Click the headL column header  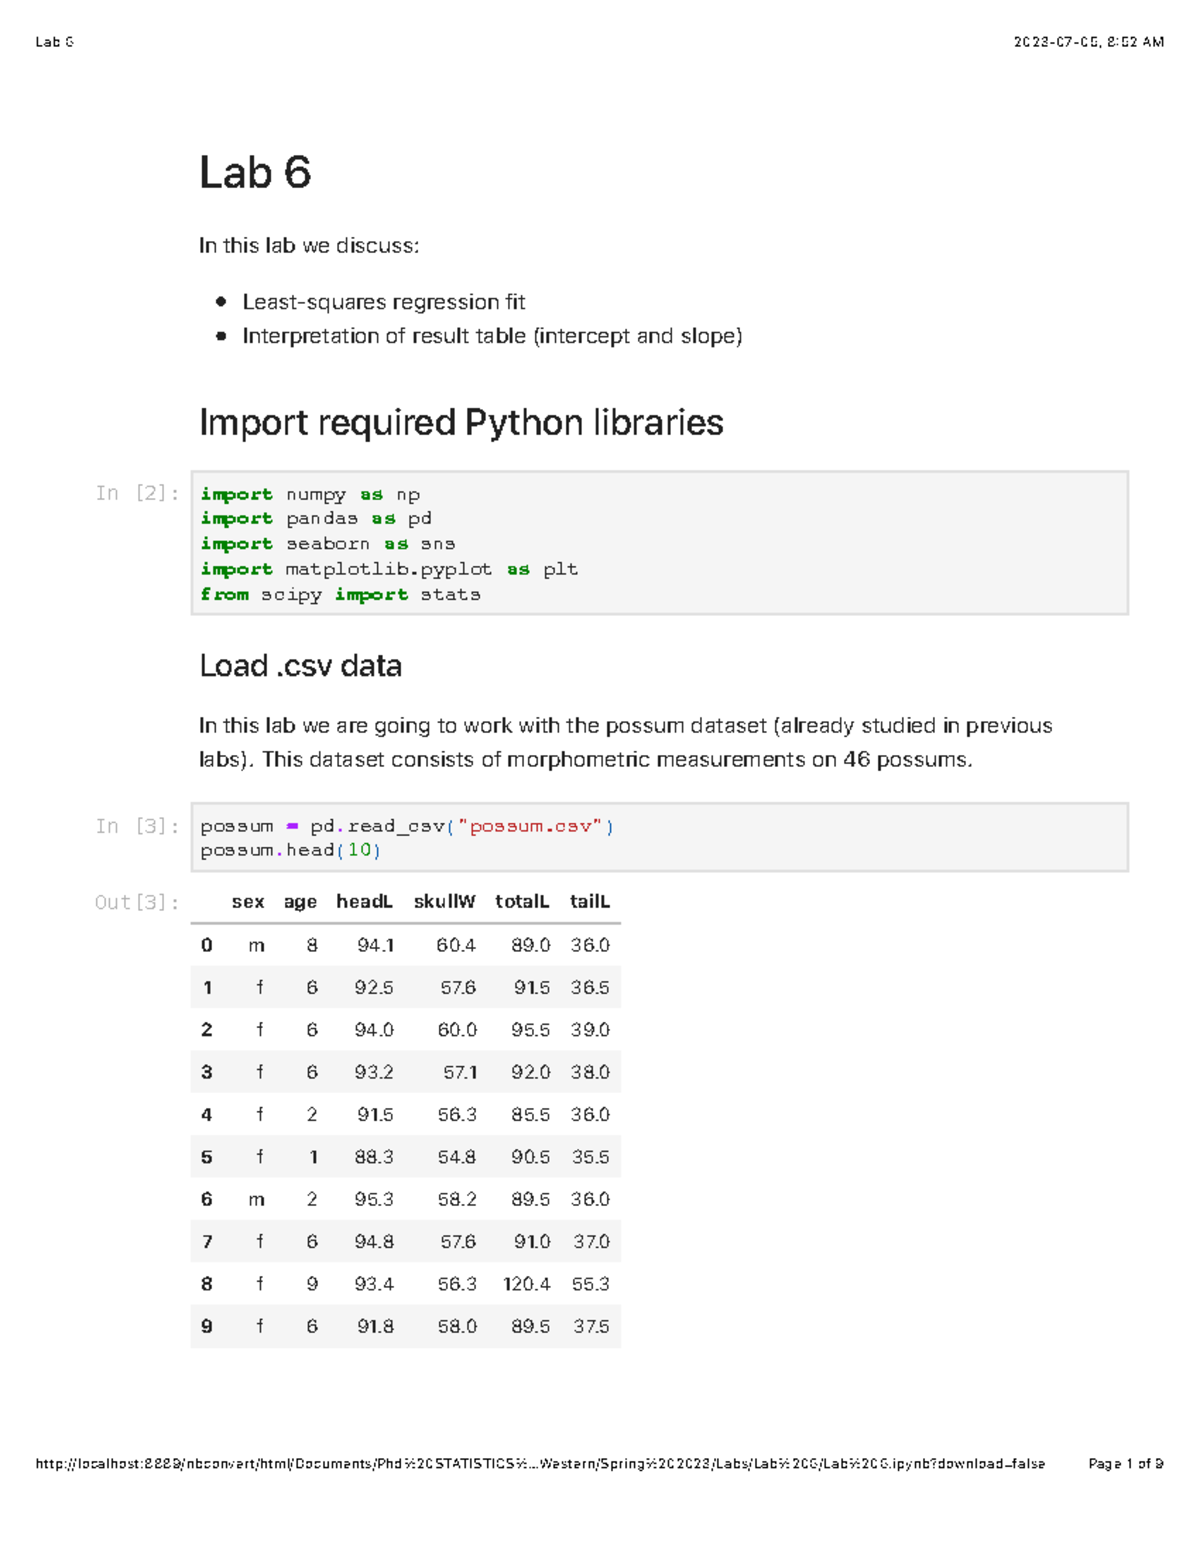pyautogui.click(x=364, y=902)
